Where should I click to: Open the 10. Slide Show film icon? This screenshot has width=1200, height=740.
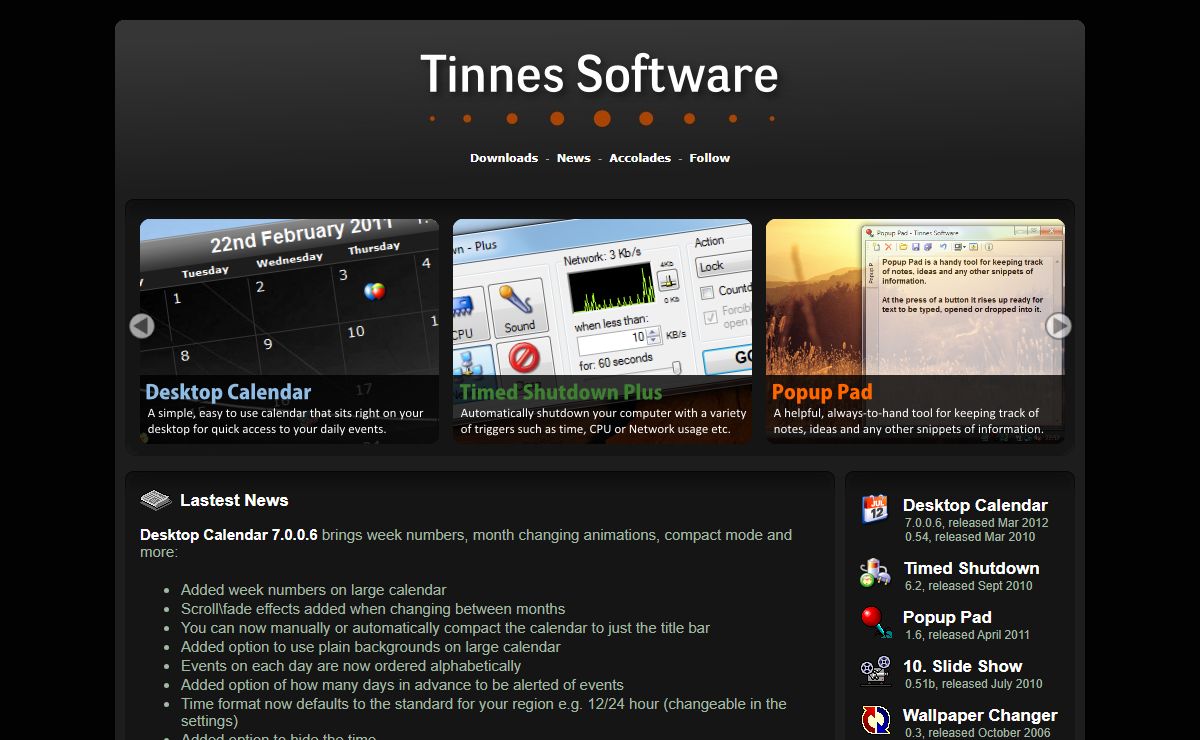(875, 672)
